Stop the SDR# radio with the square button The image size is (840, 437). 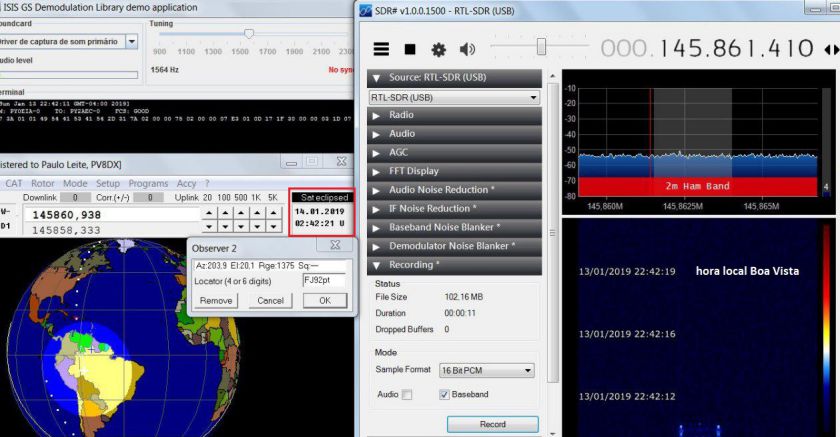[410, 49]
